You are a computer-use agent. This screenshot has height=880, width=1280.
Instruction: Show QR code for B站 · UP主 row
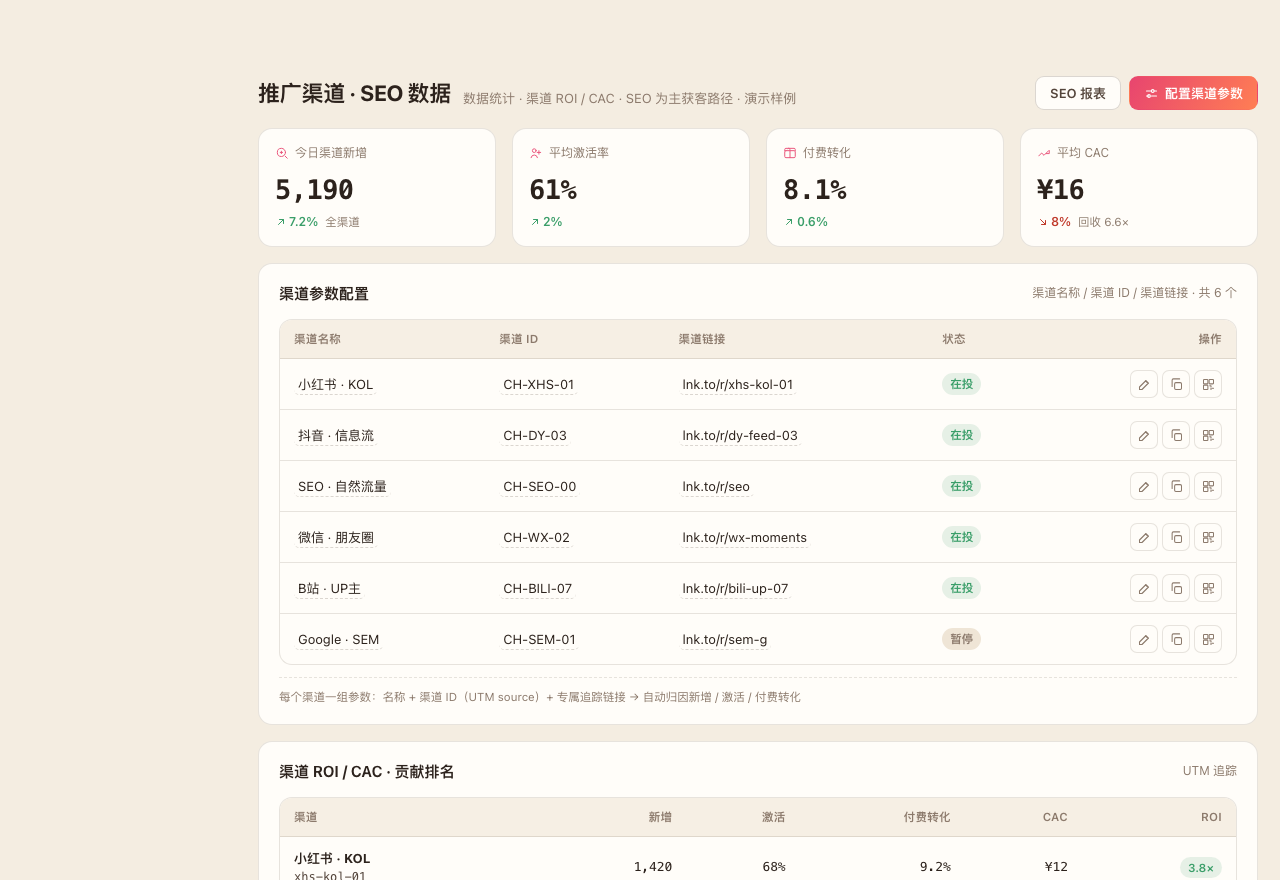(1208, 588)
